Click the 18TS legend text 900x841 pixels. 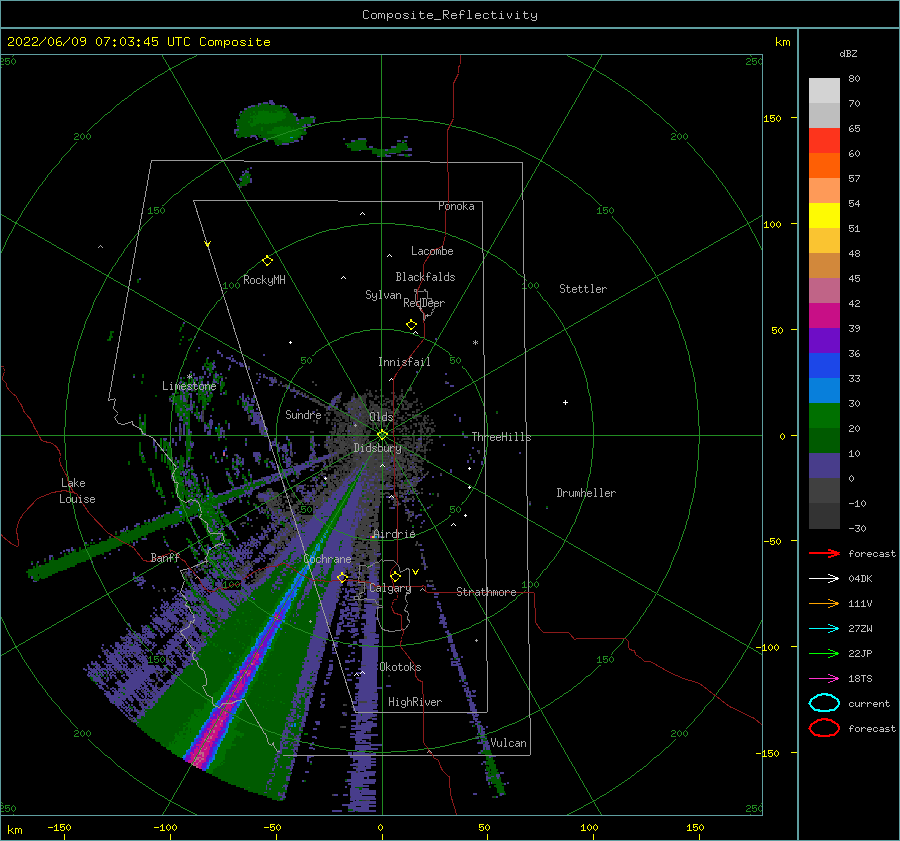[860, 679]
